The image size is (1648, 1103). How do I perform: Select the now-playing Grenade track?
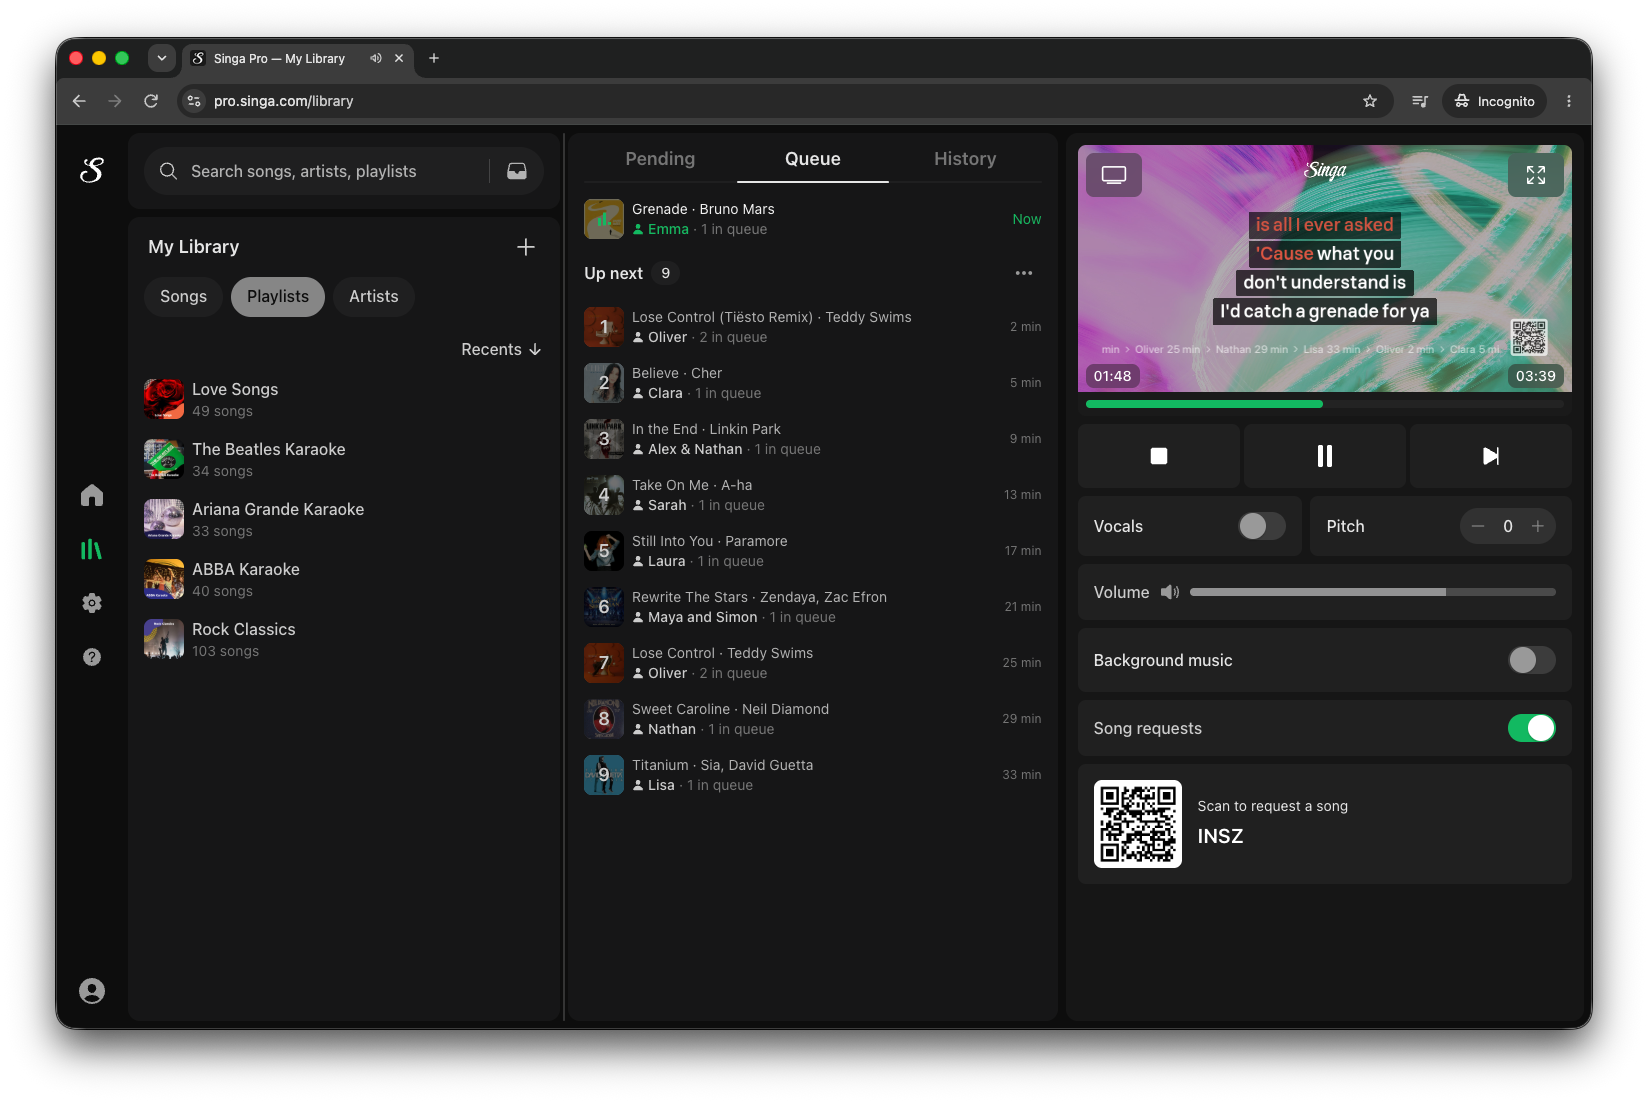(813, 219)
